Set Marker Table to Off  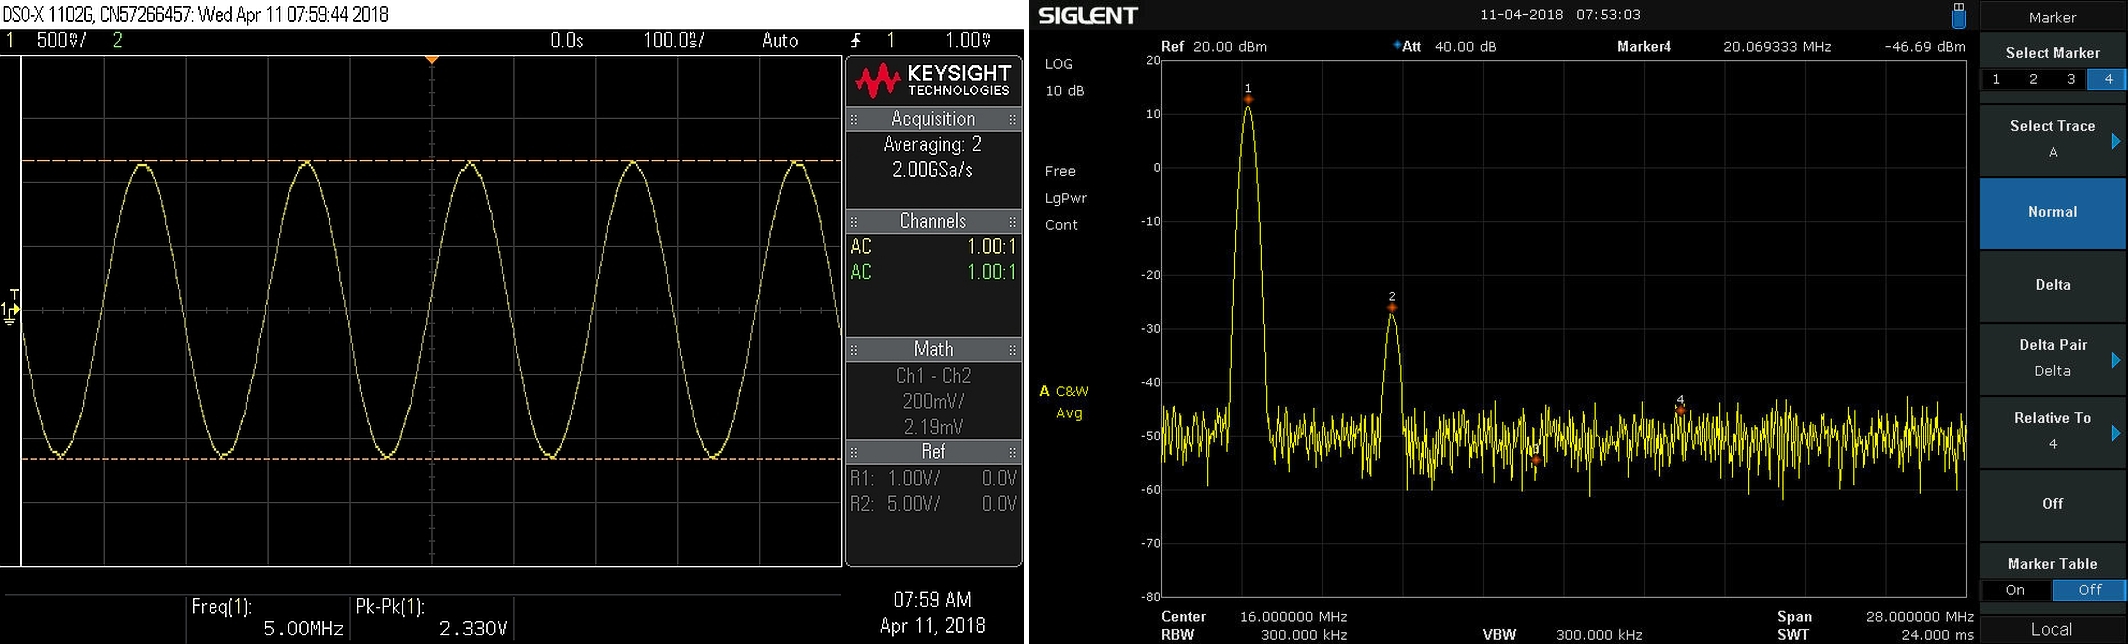[x=2090, y=590]
